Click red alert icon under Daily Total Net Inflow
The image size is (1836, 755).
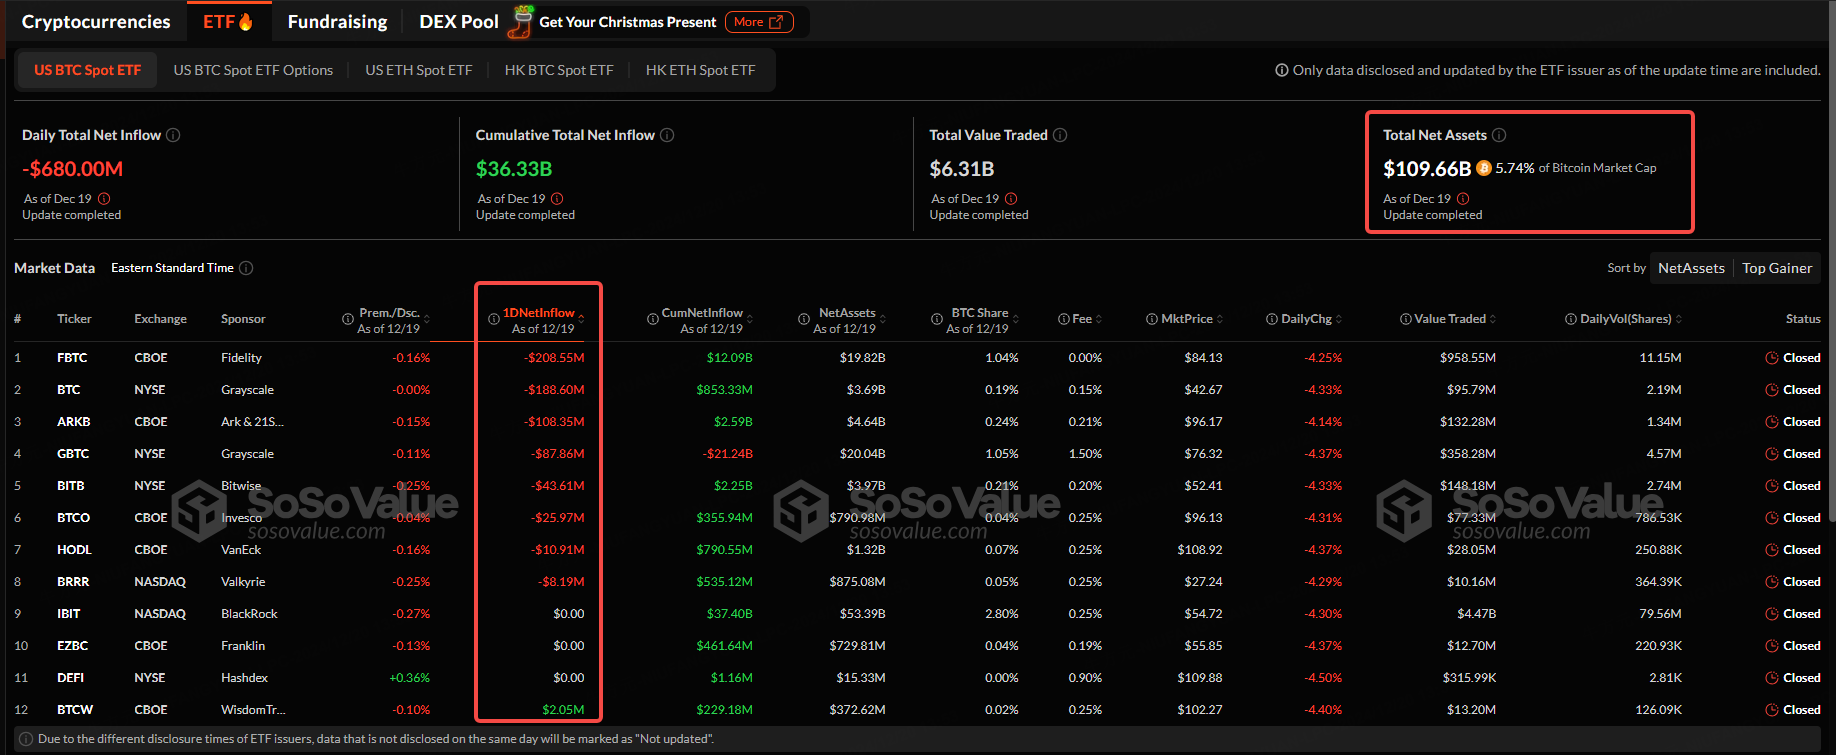104,199
